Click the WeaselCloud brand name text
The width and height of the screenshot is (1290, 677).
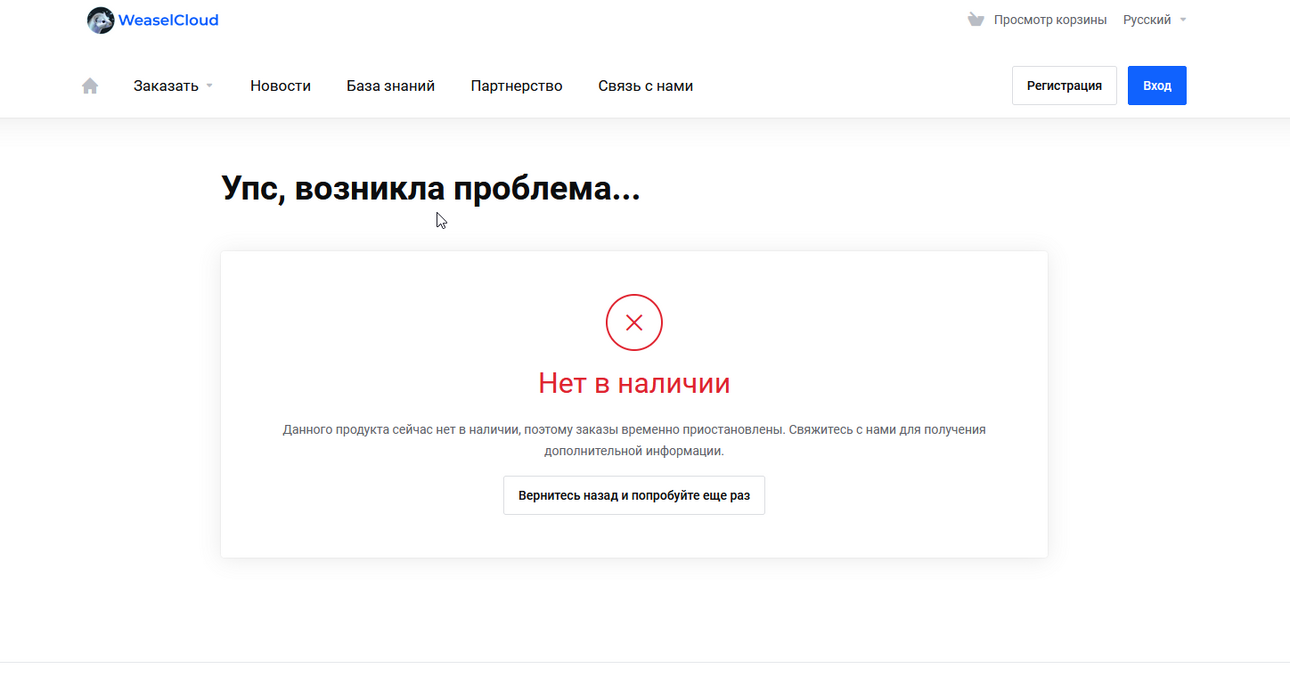[168, 20]
